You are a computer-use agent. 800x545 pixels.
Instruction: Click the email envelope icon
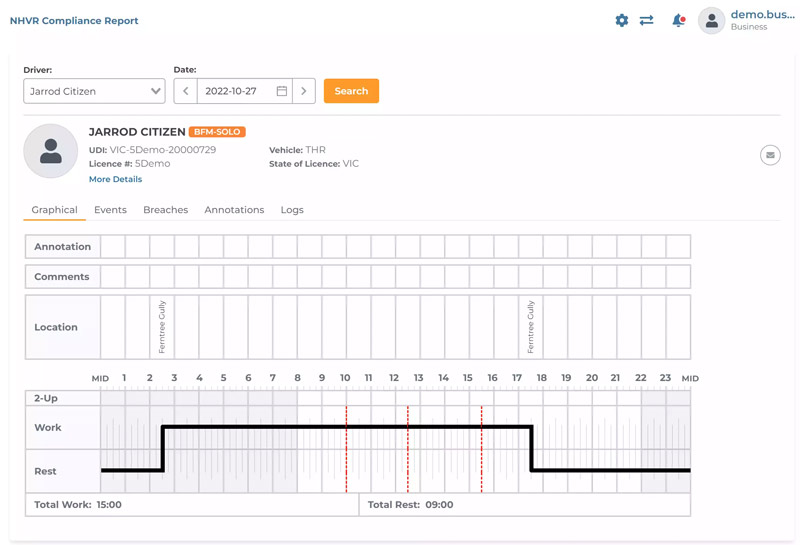(x=770, y=155)
